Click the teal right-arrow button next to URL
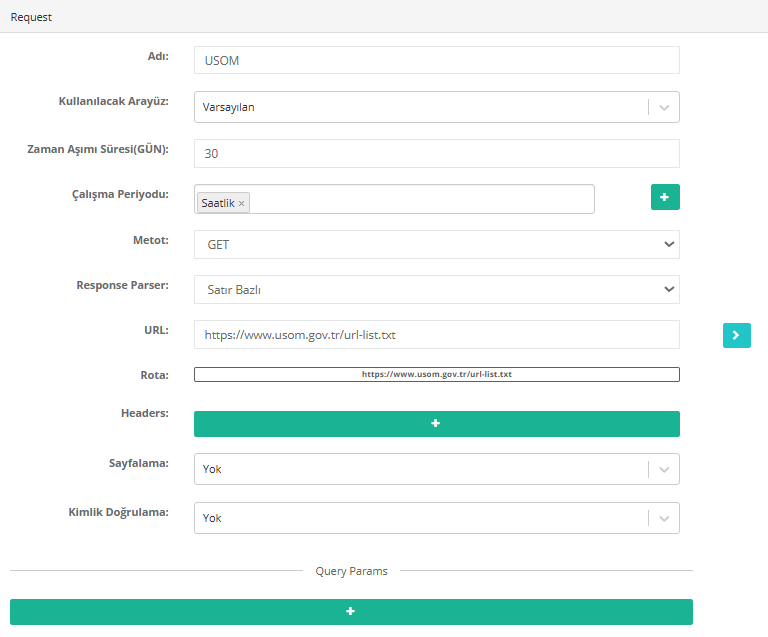Screen dimensions: 768x637 point(736,335)
